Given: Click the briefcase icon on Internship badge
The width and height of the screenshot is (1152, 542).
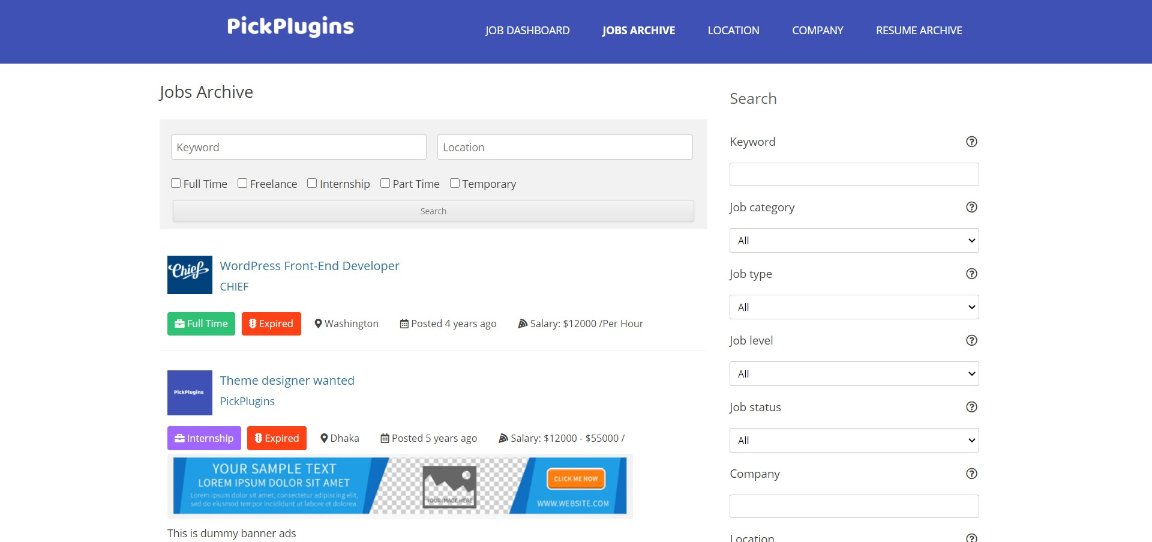Looking at the screenshot, I should point(179,438).
